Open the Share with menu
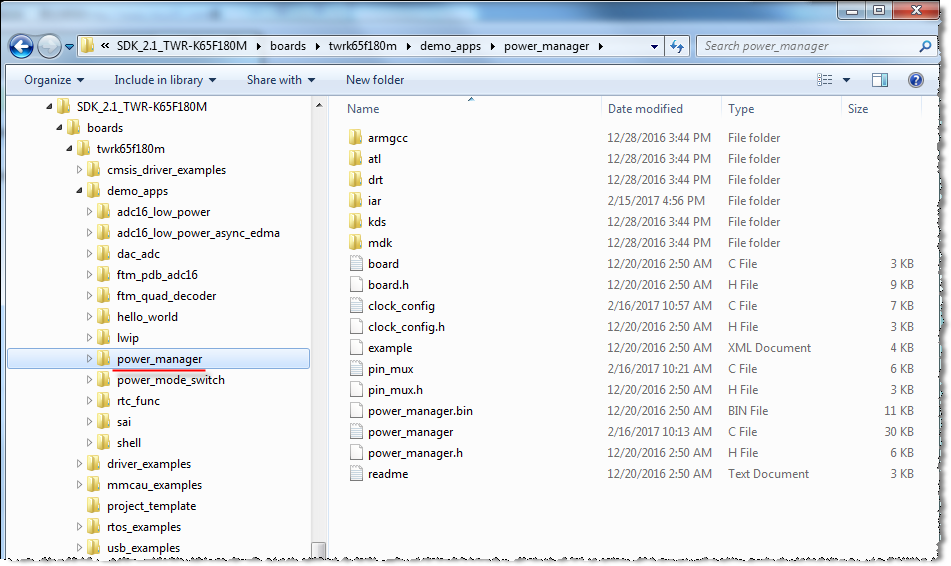951x566 pixels. point(281,80)
